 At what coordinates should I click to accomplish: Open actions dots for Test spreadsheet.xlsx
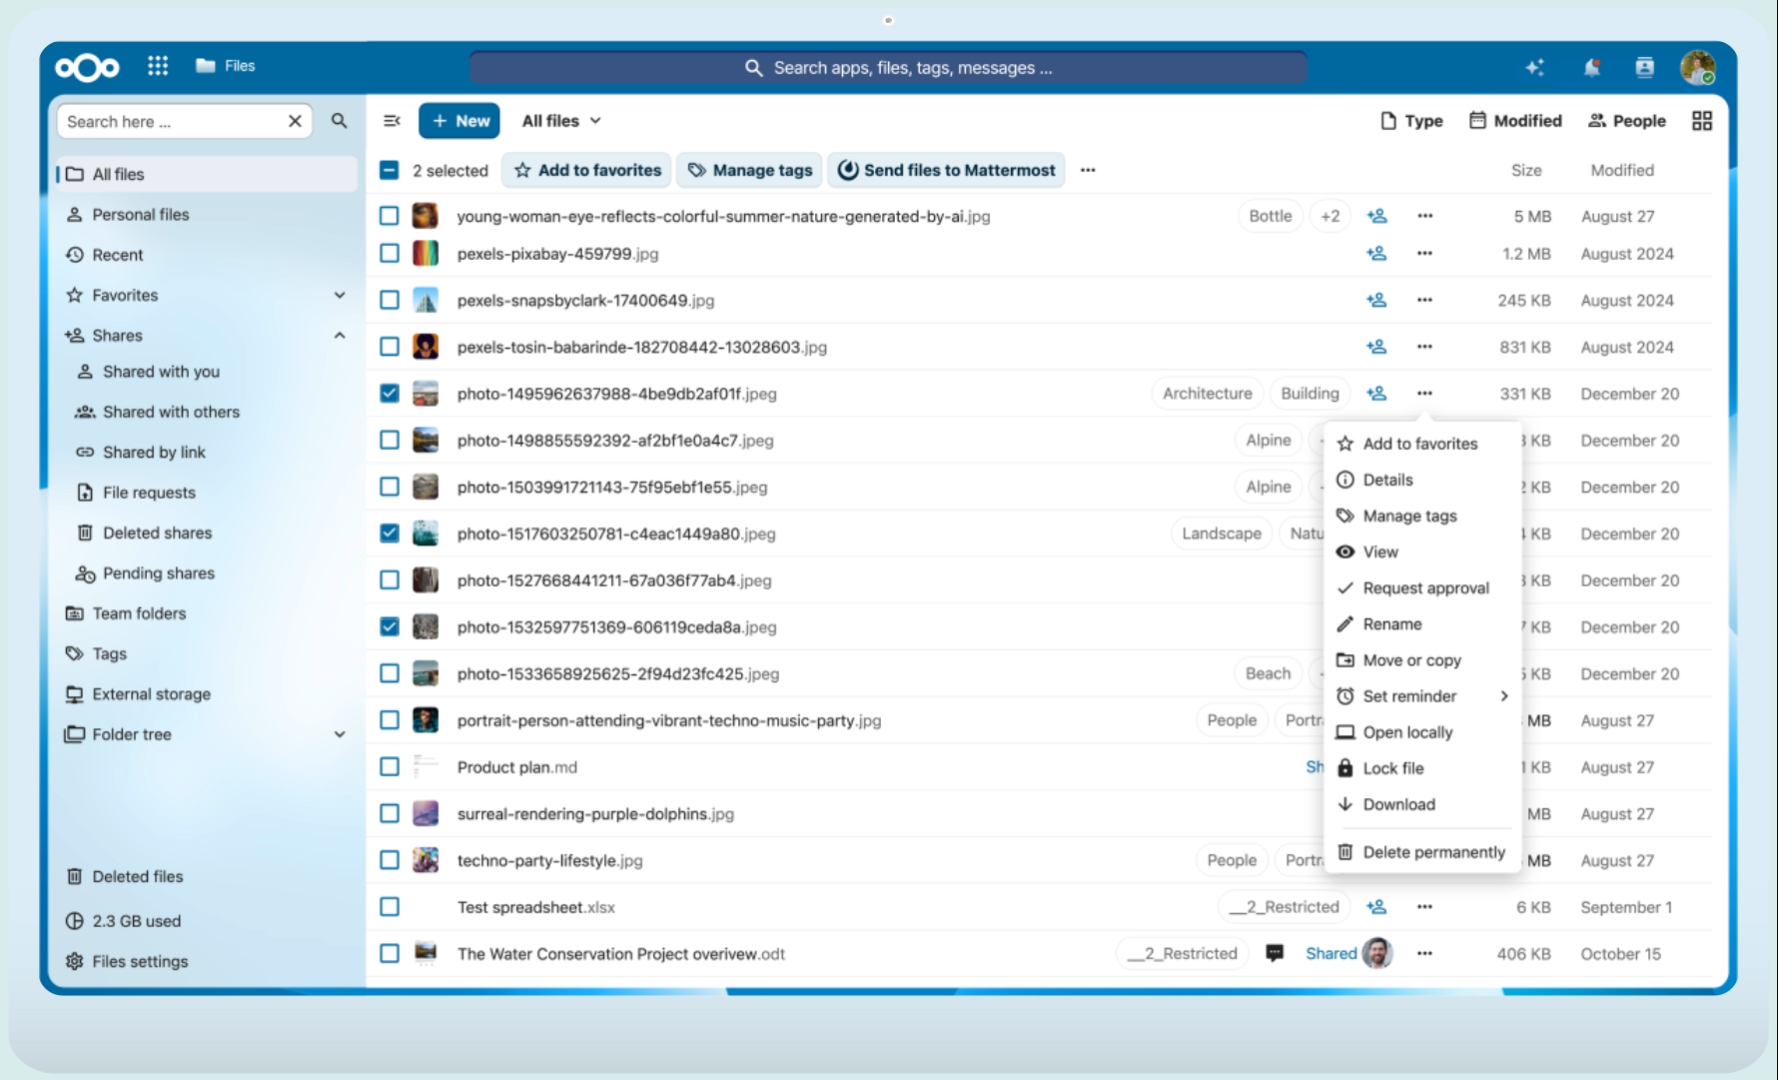1425,907
